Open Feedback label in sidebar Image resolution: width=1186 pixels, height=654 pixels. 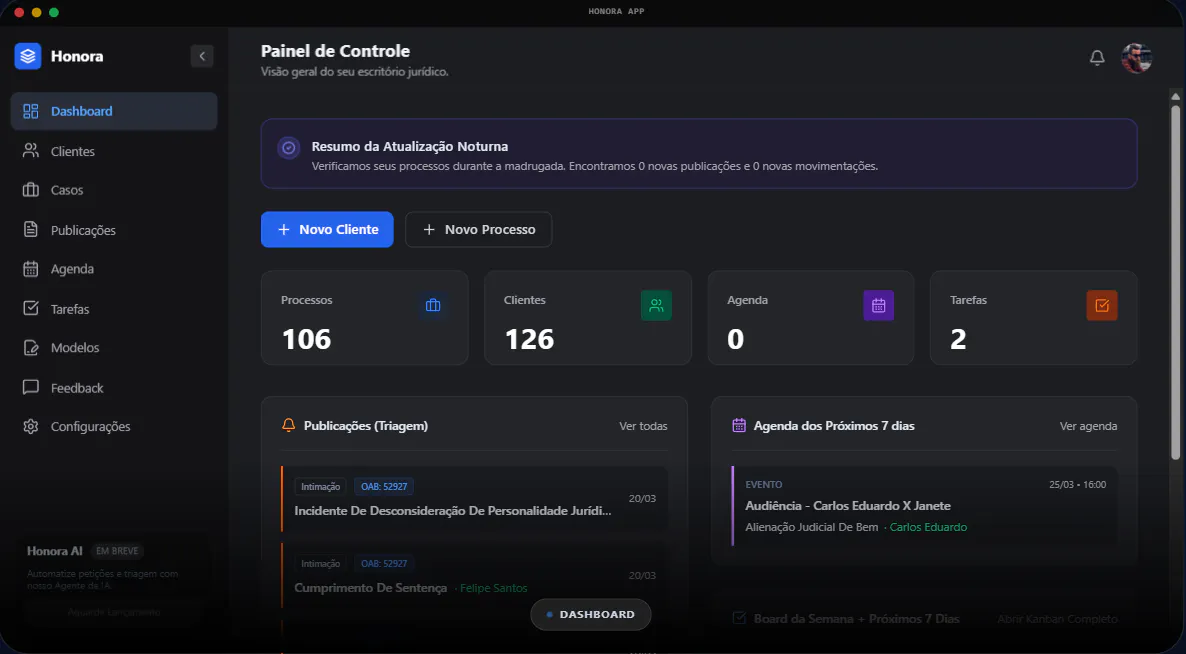click(x=77, y=388)
